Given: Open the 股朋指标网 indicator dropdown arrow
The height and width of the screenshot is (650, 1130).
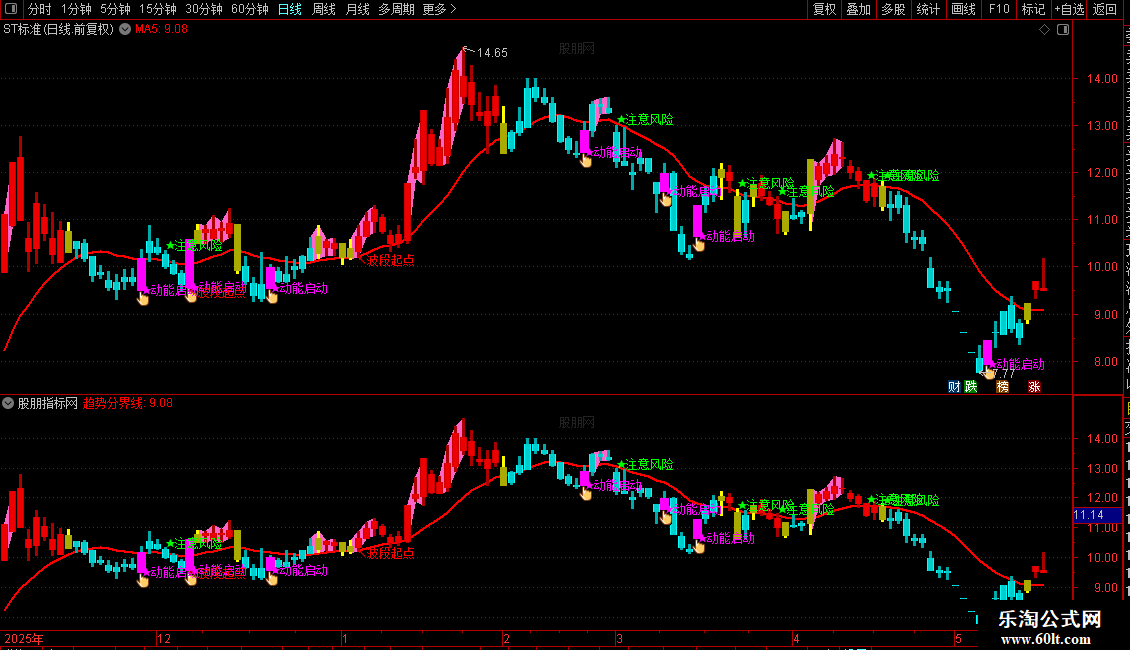Looking at the screenshot, I should click(x=8, y=403).
